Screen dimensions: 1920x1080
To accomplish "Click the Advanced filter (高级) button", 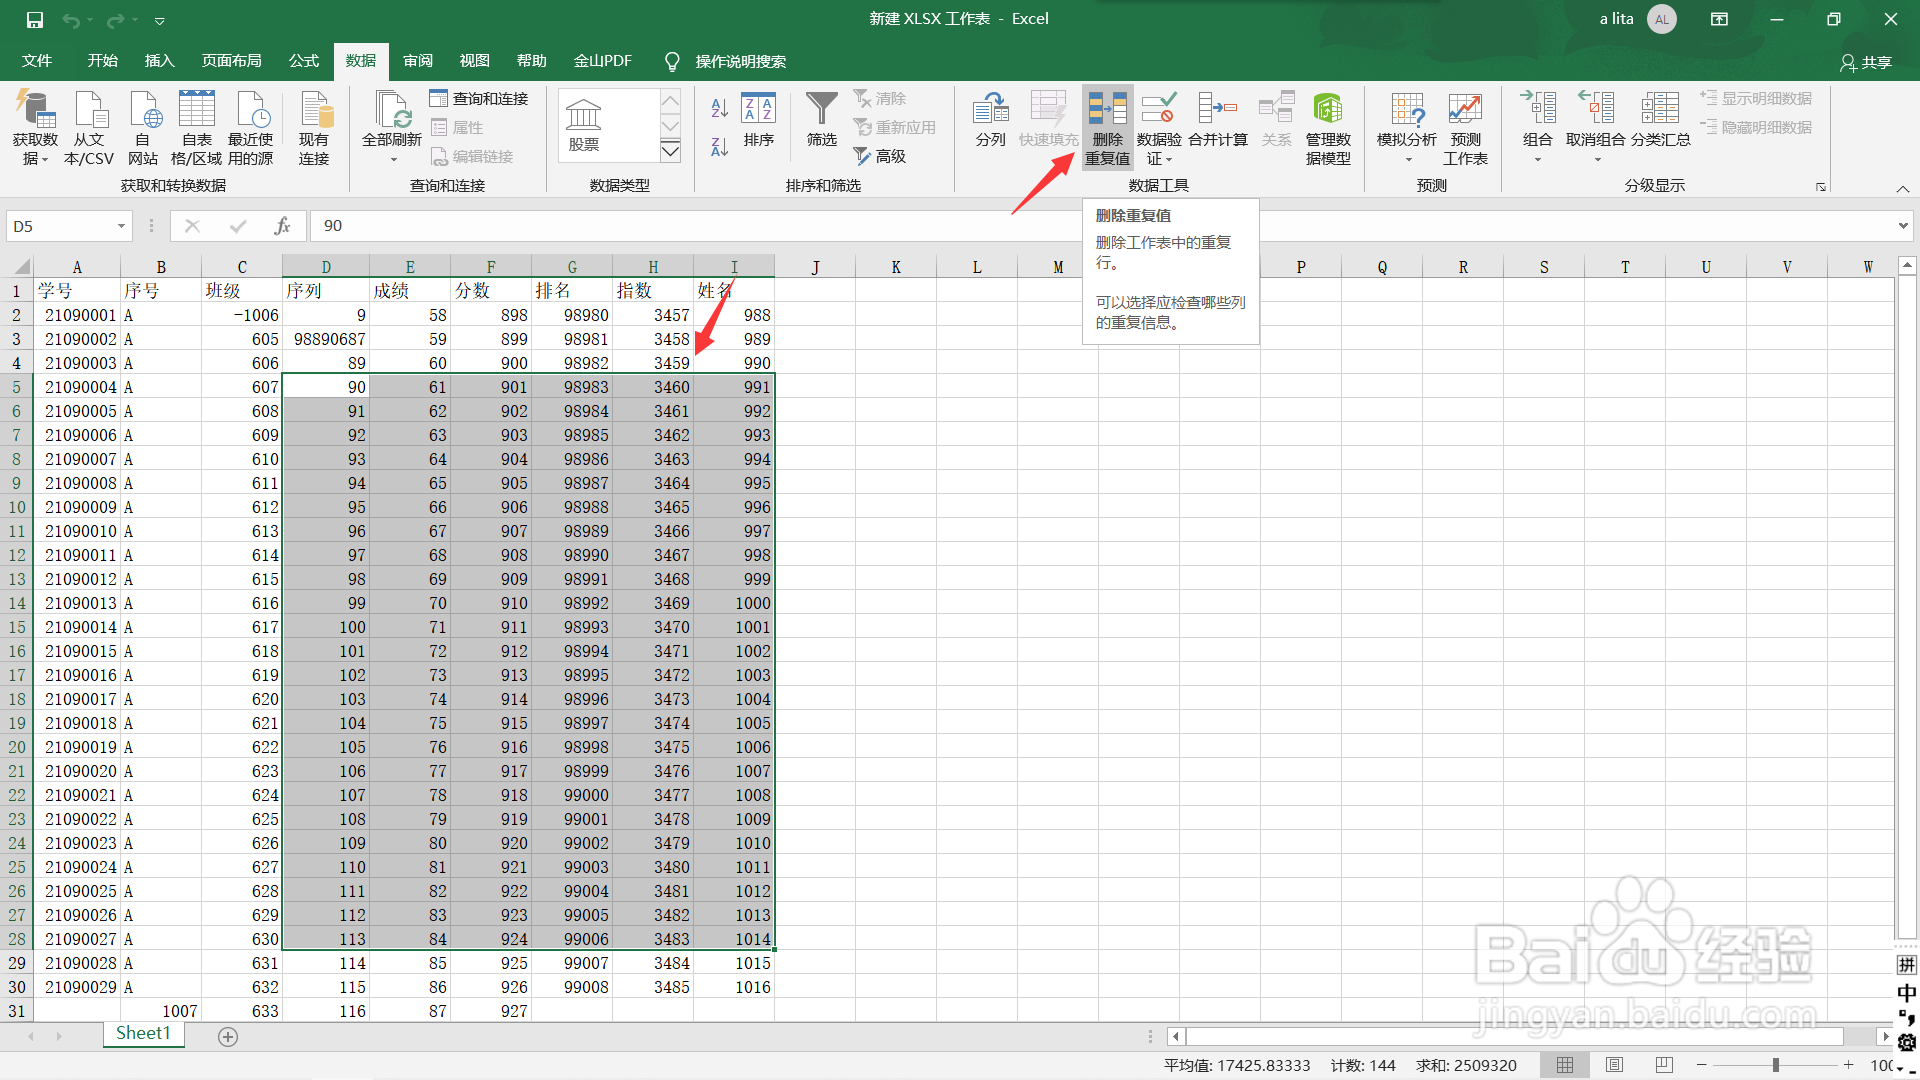I will tap(881, 156).
